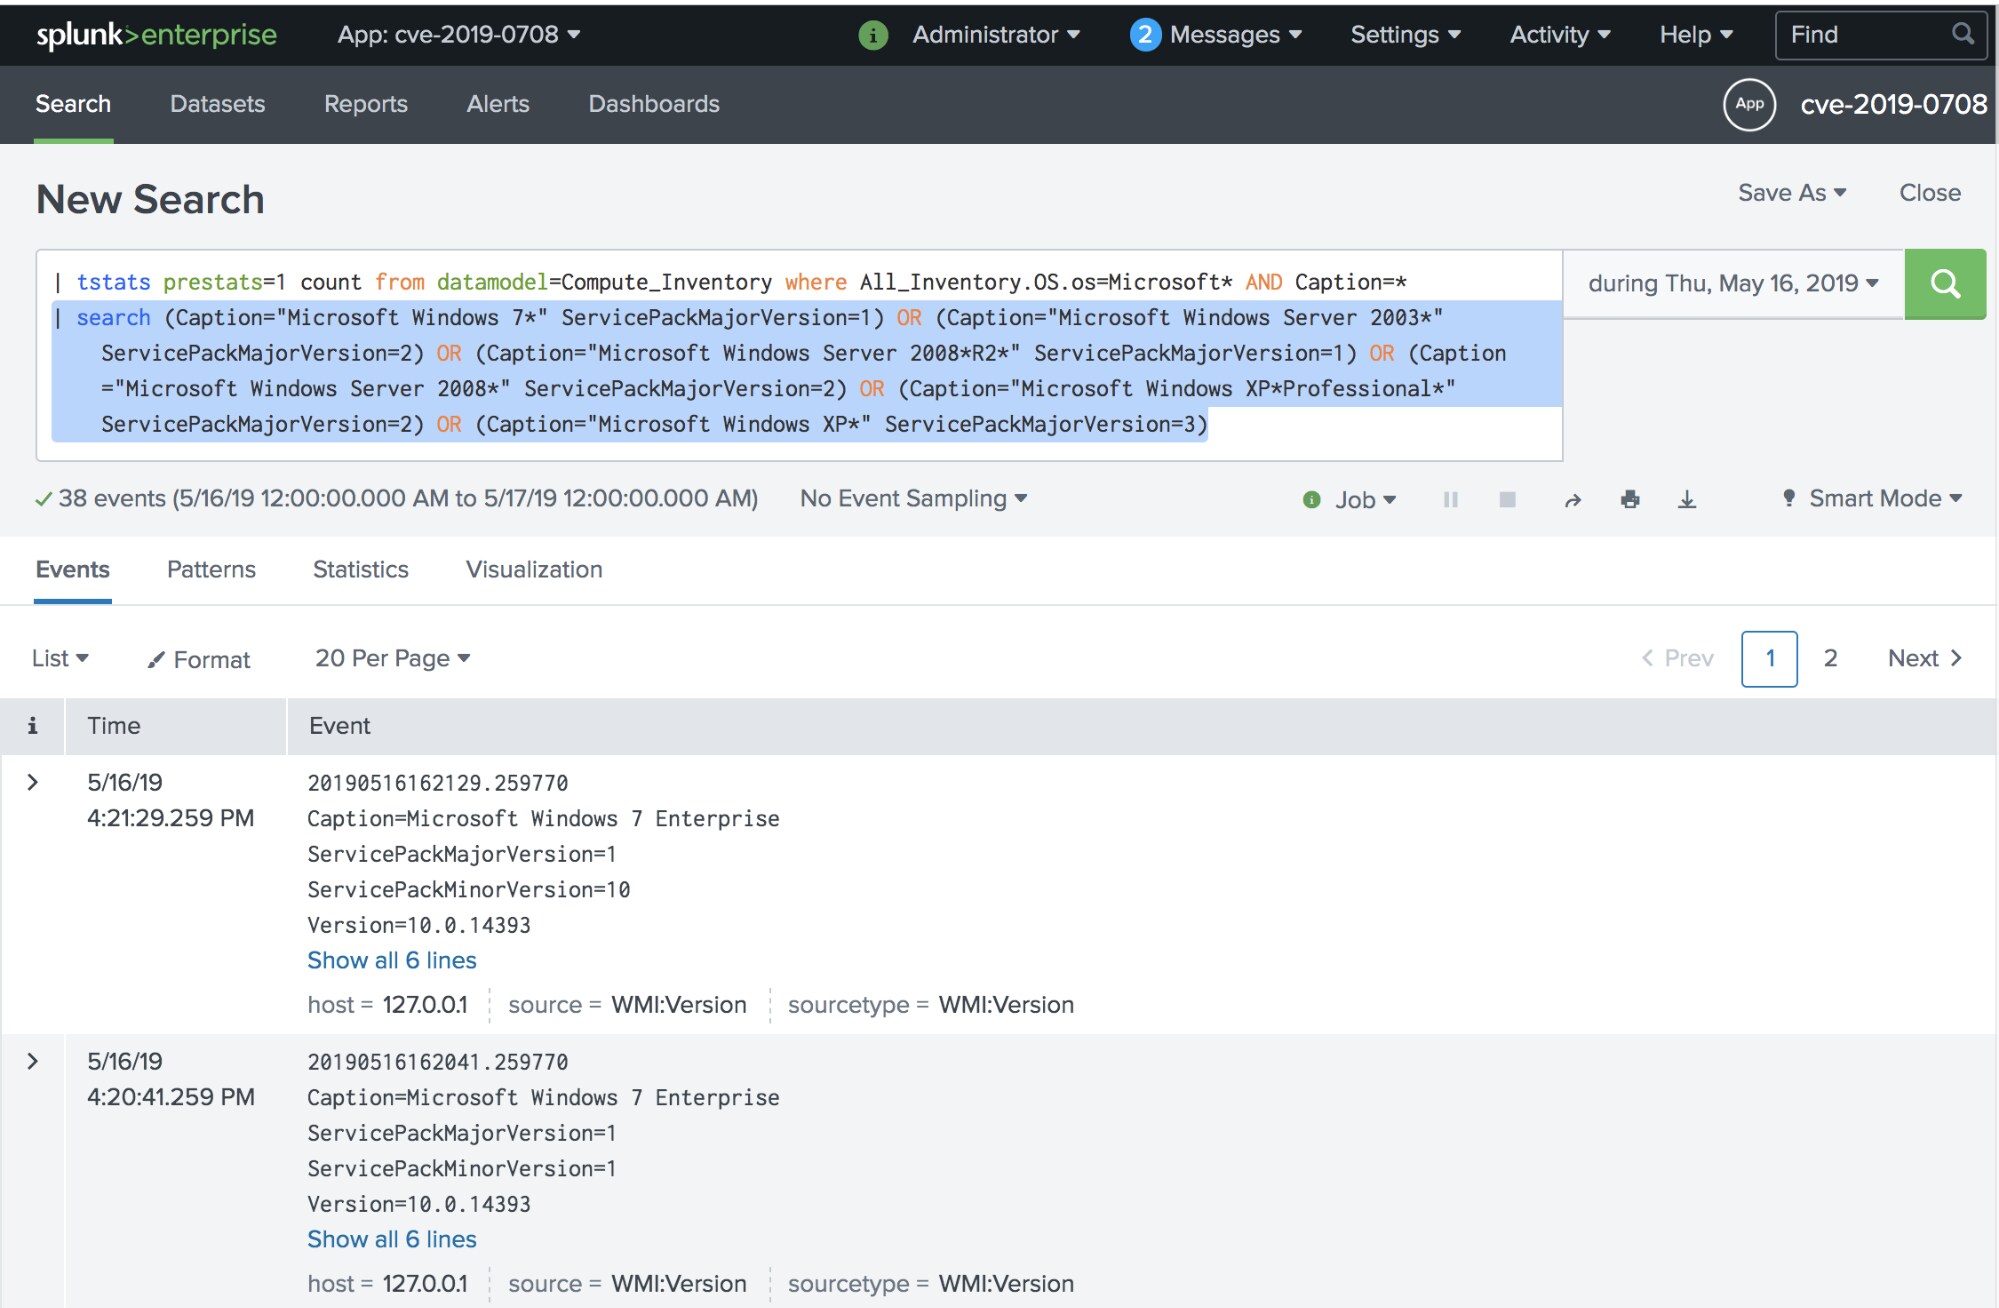Switch to the Visualization tab

[534, 570]
